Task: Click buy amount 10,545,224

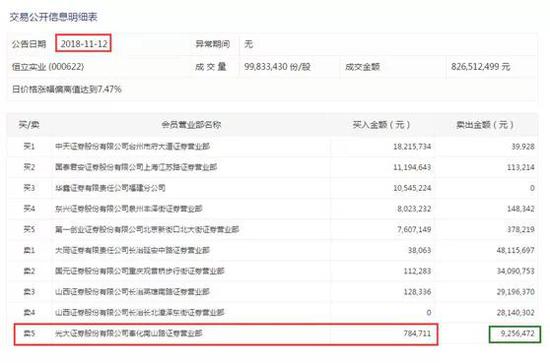Action: tap(412, 188)
